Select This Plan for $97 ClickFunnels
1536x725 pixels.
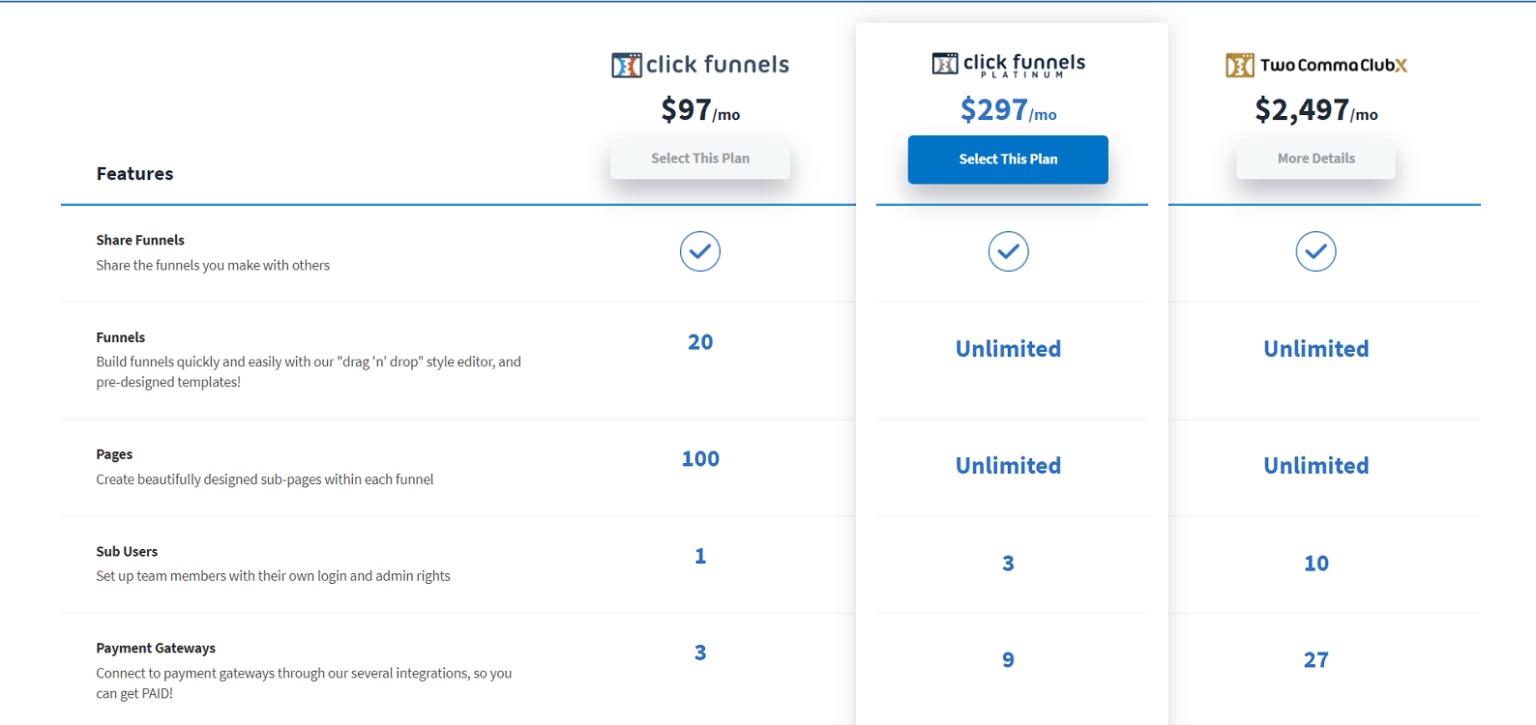point(700,159)
